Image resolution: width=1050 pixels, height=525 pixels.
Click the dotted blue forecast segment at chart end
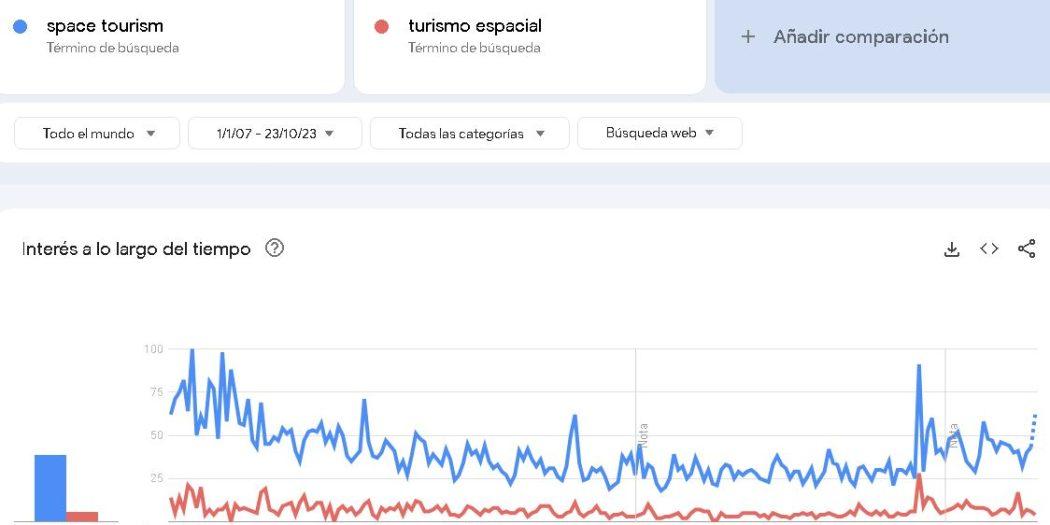click(x=1034, y=431)
